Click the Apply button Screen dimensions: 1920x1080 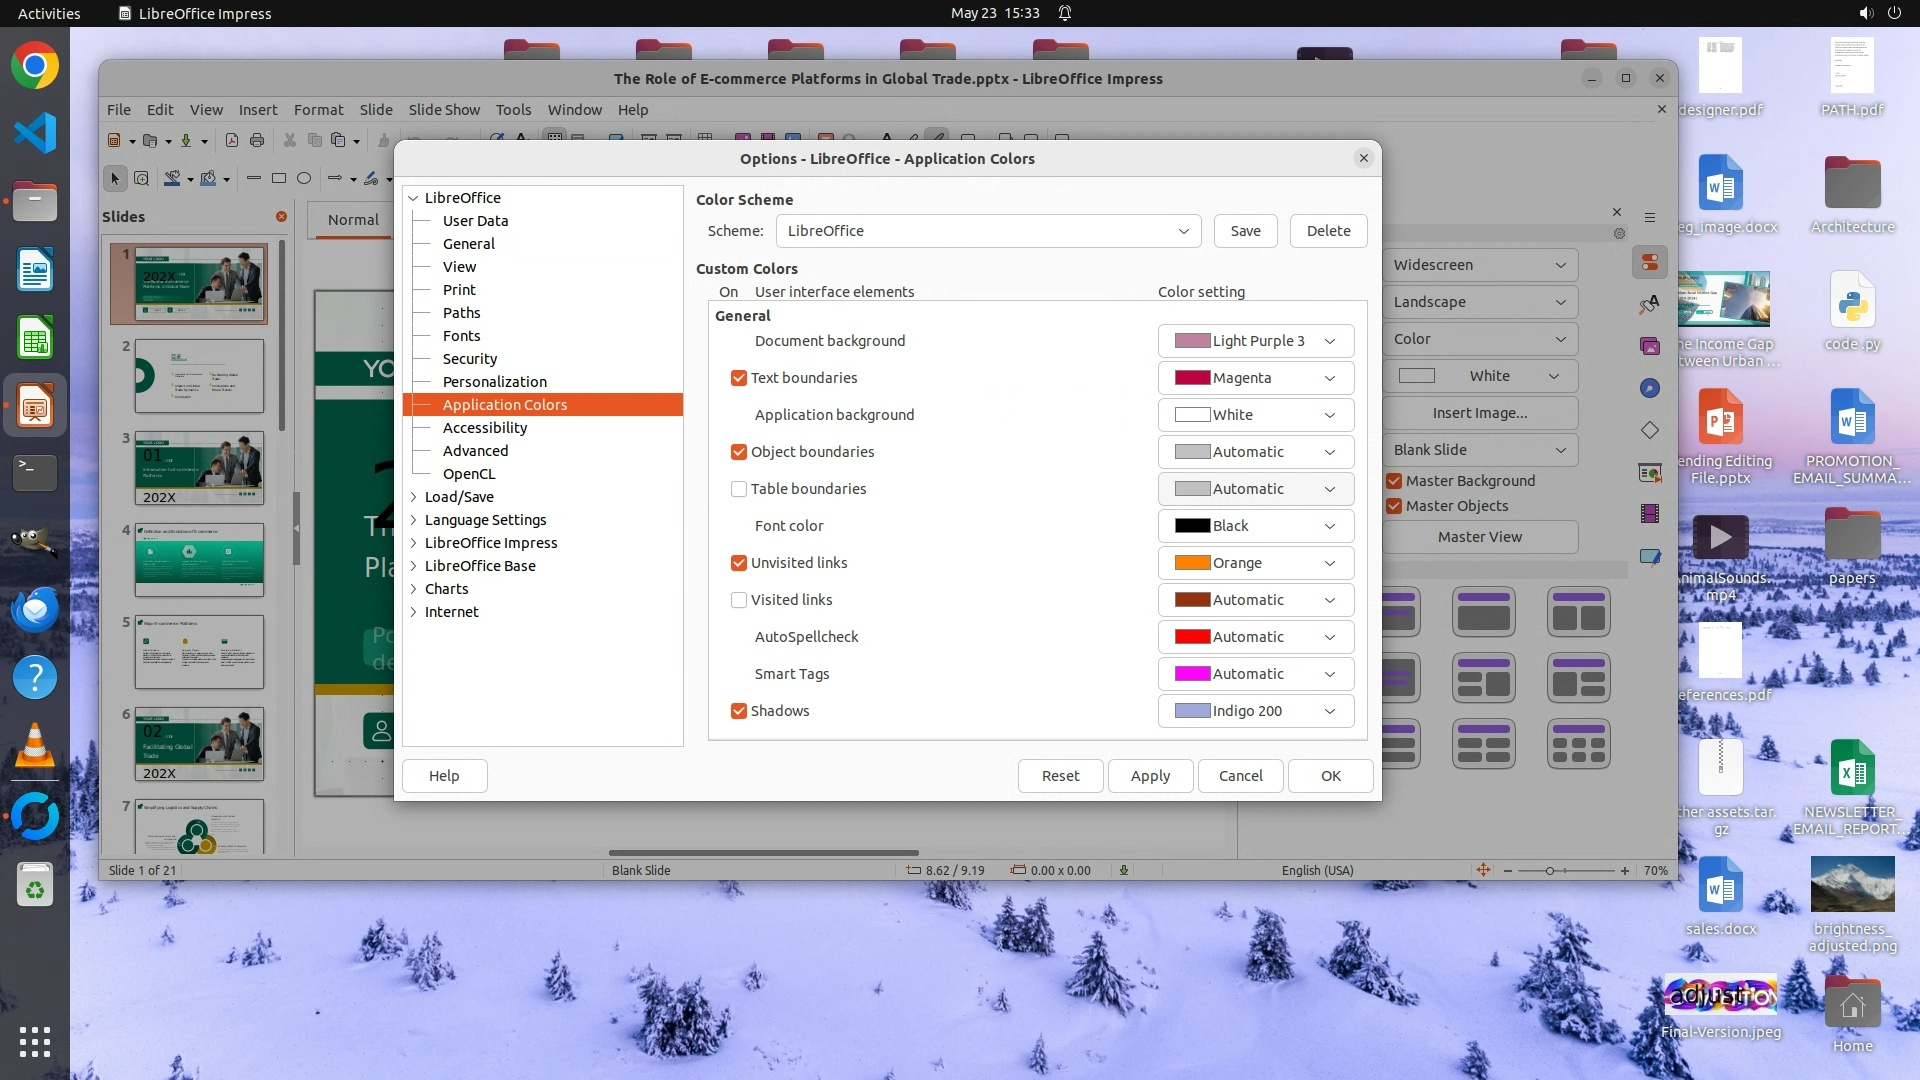(x=1150, y=776)
